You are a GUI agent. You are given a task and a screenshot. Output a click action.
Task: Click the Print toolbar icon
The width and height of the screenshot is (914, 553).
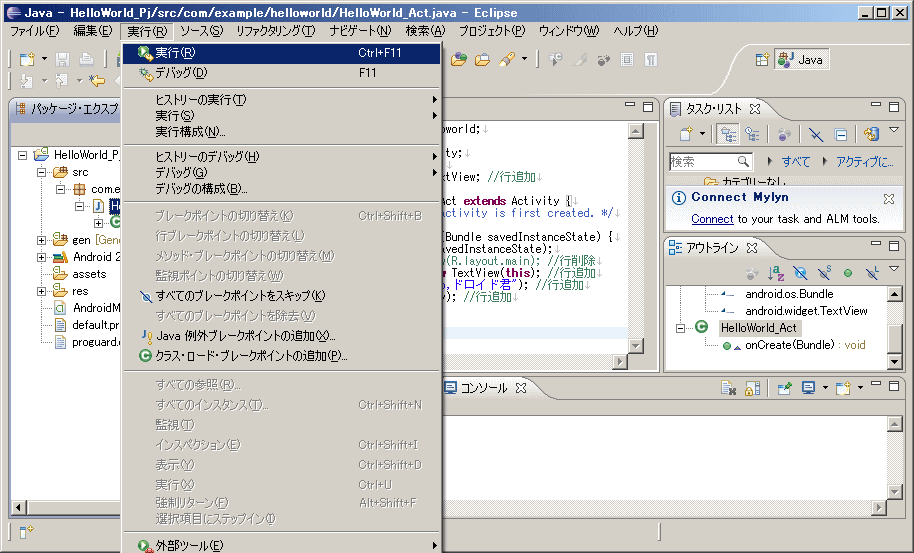point(86,59)
